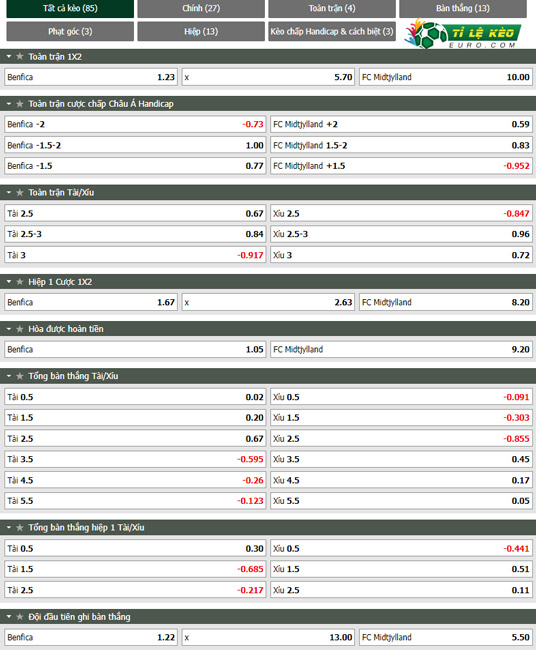Select Tài 5.5 at -0.123
This screenshot has height=655, width=536.
pyautogui.click(x=135, y=501)
